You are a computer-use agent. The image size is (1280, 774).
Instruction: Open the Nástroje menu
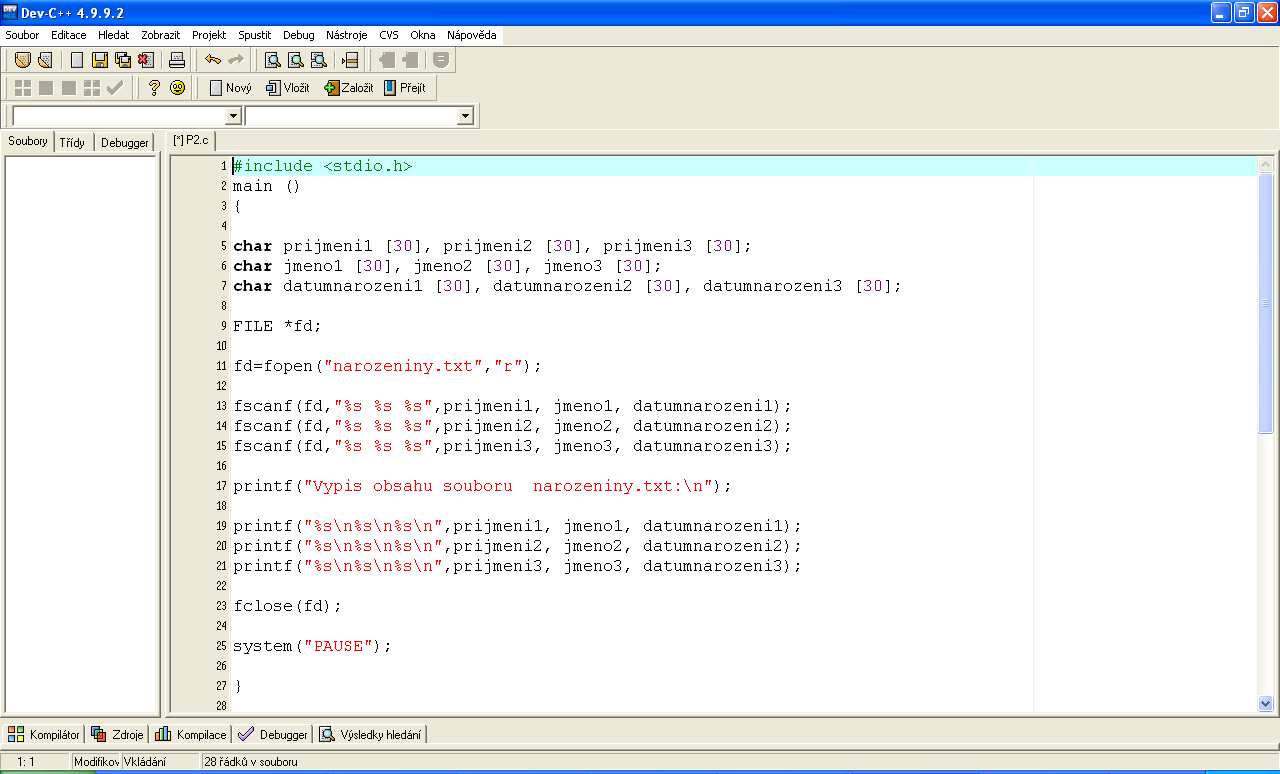pos(347,35)
